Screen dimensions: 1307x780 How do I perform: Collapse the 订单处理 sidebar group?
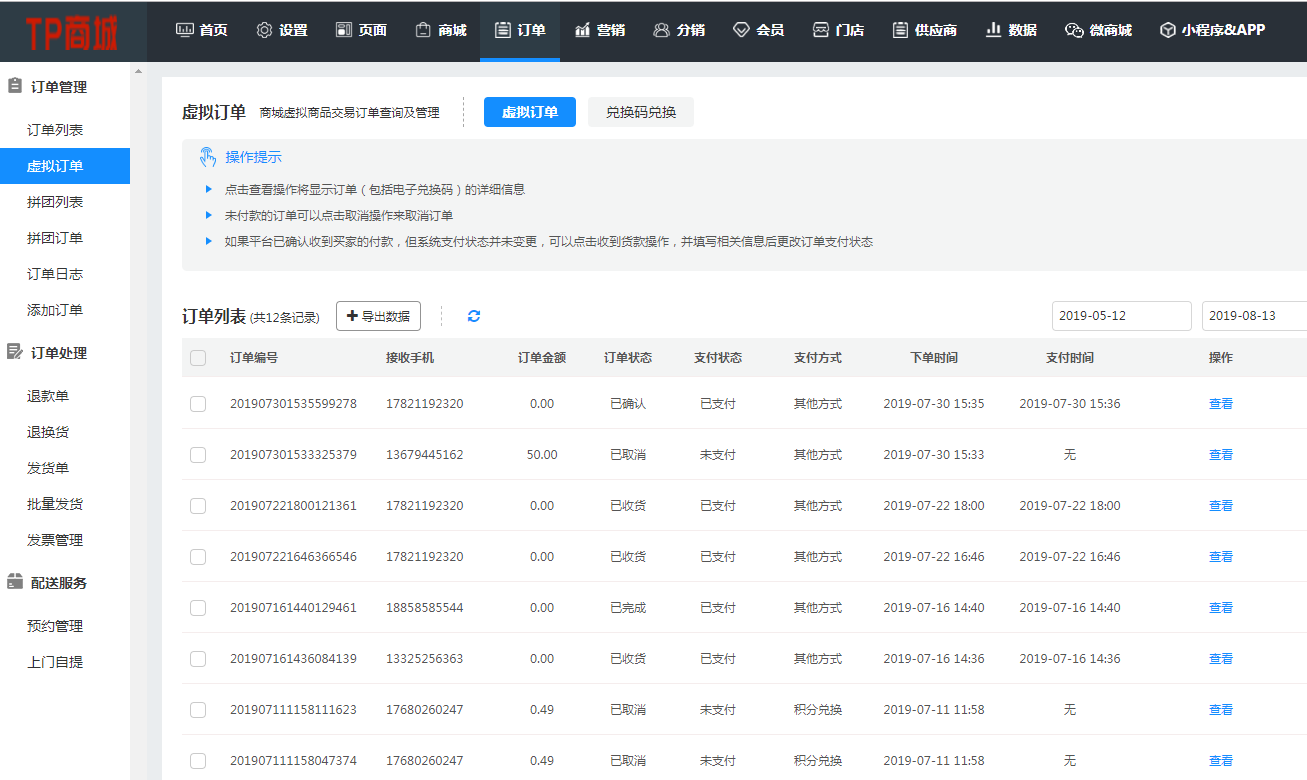point(58,353)
